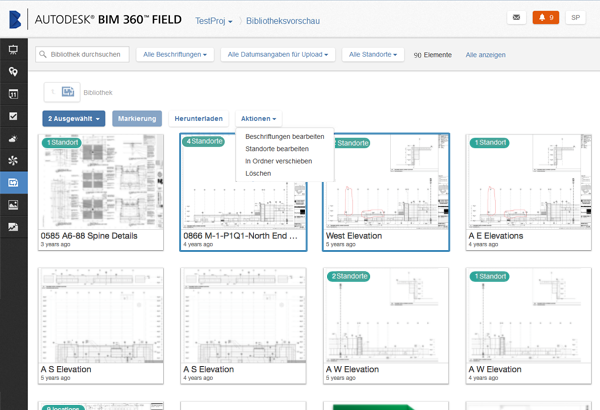Open the 2 Ausgewählt selection dropdown
600x410 pixels.
[73, 119]
